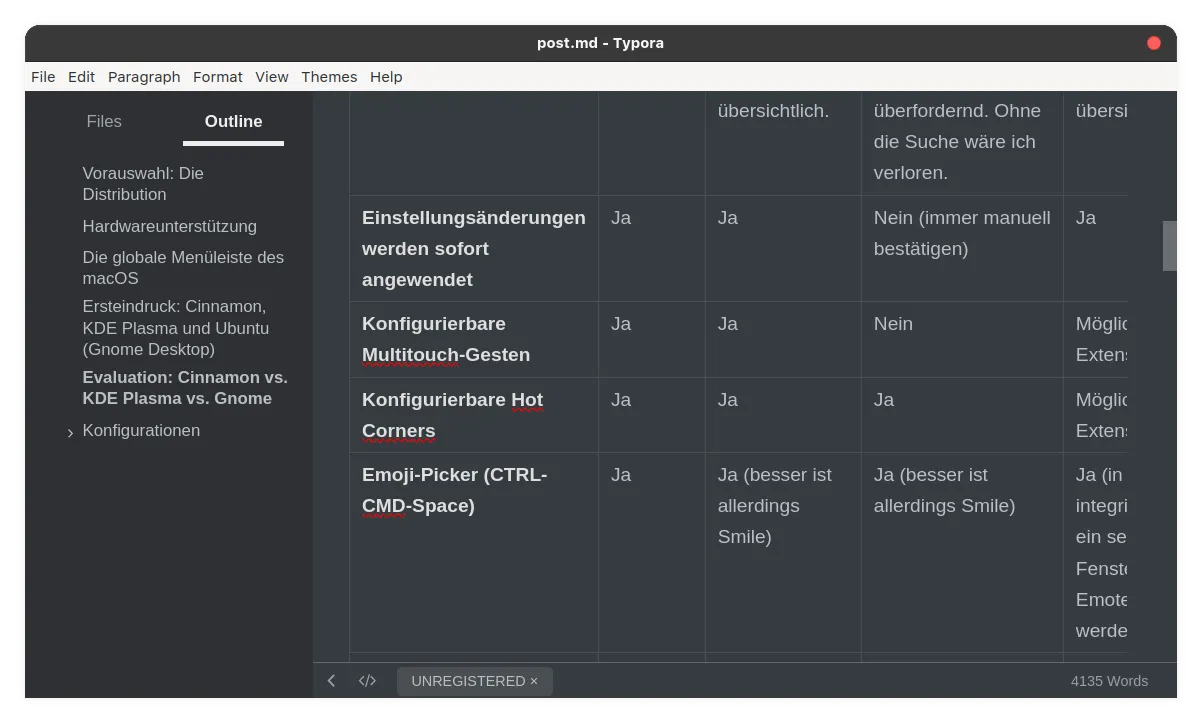The width and height of the screenshot is (1202, 723).
Task: Dismiss the UNREGISTERED badge
Action: tap(534, 681)
